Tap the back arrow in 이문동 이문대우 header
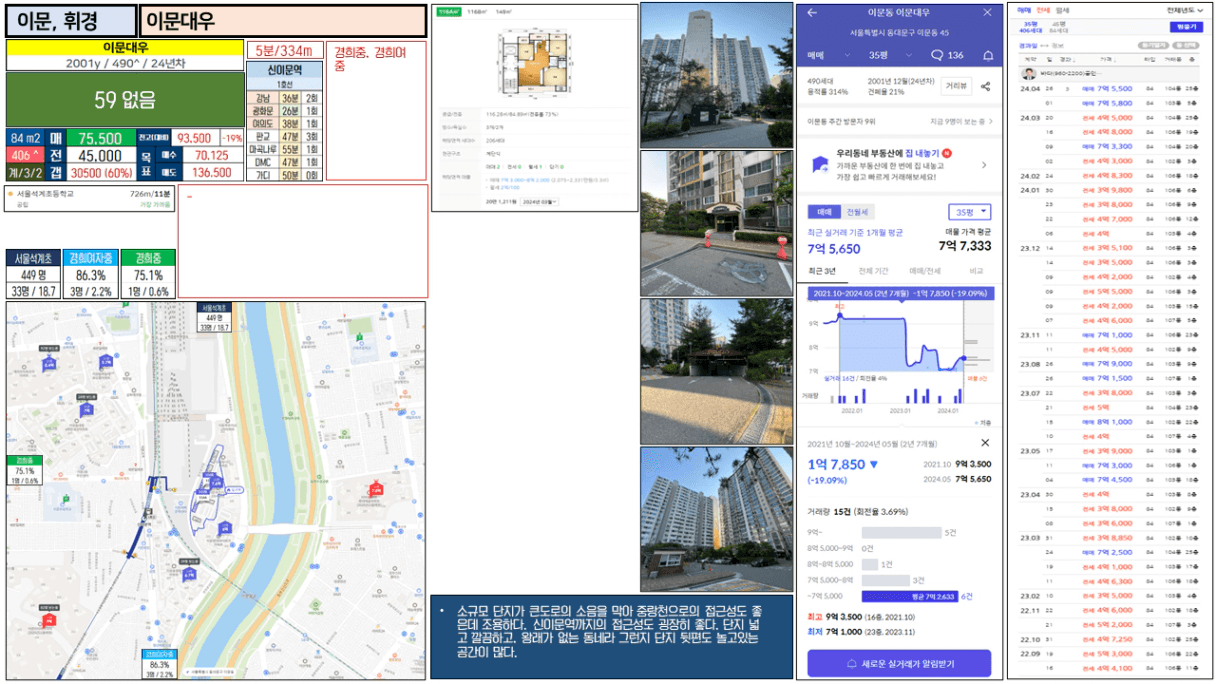Screen dimensions: 1216x684 (811, 13)
